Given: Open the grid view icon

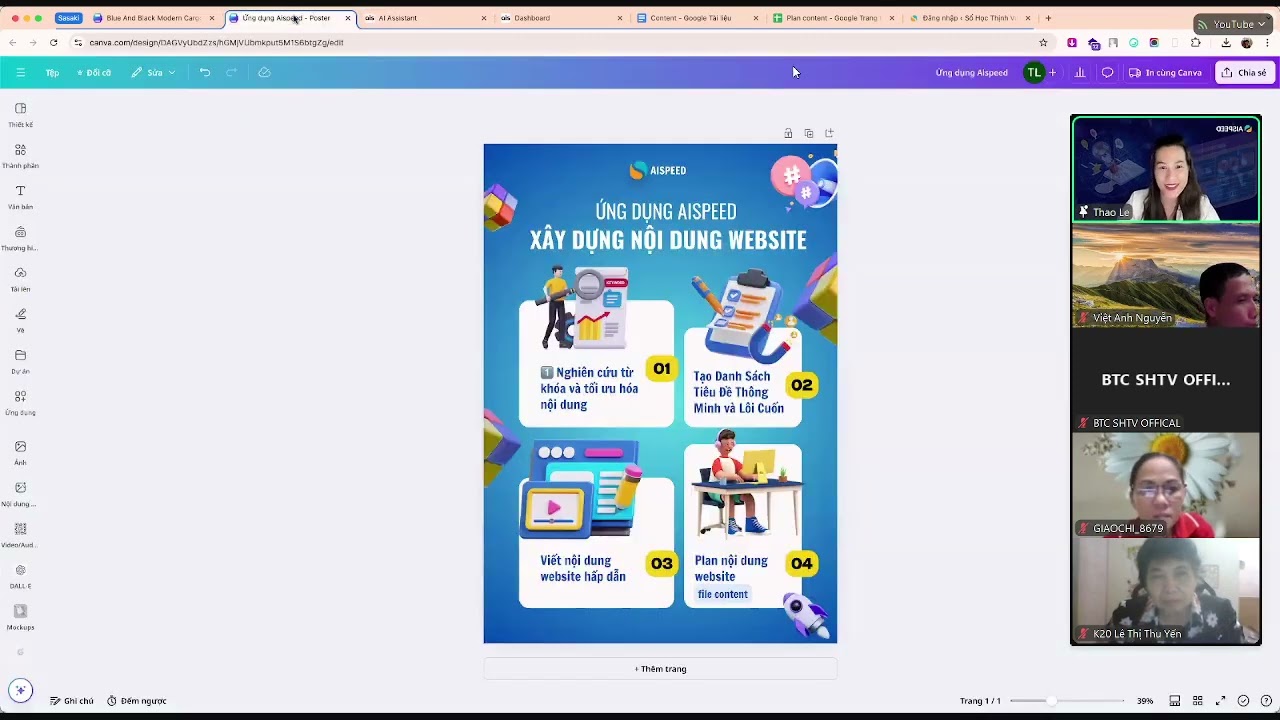Looking at the screenshot, I should pos(1197,701).
